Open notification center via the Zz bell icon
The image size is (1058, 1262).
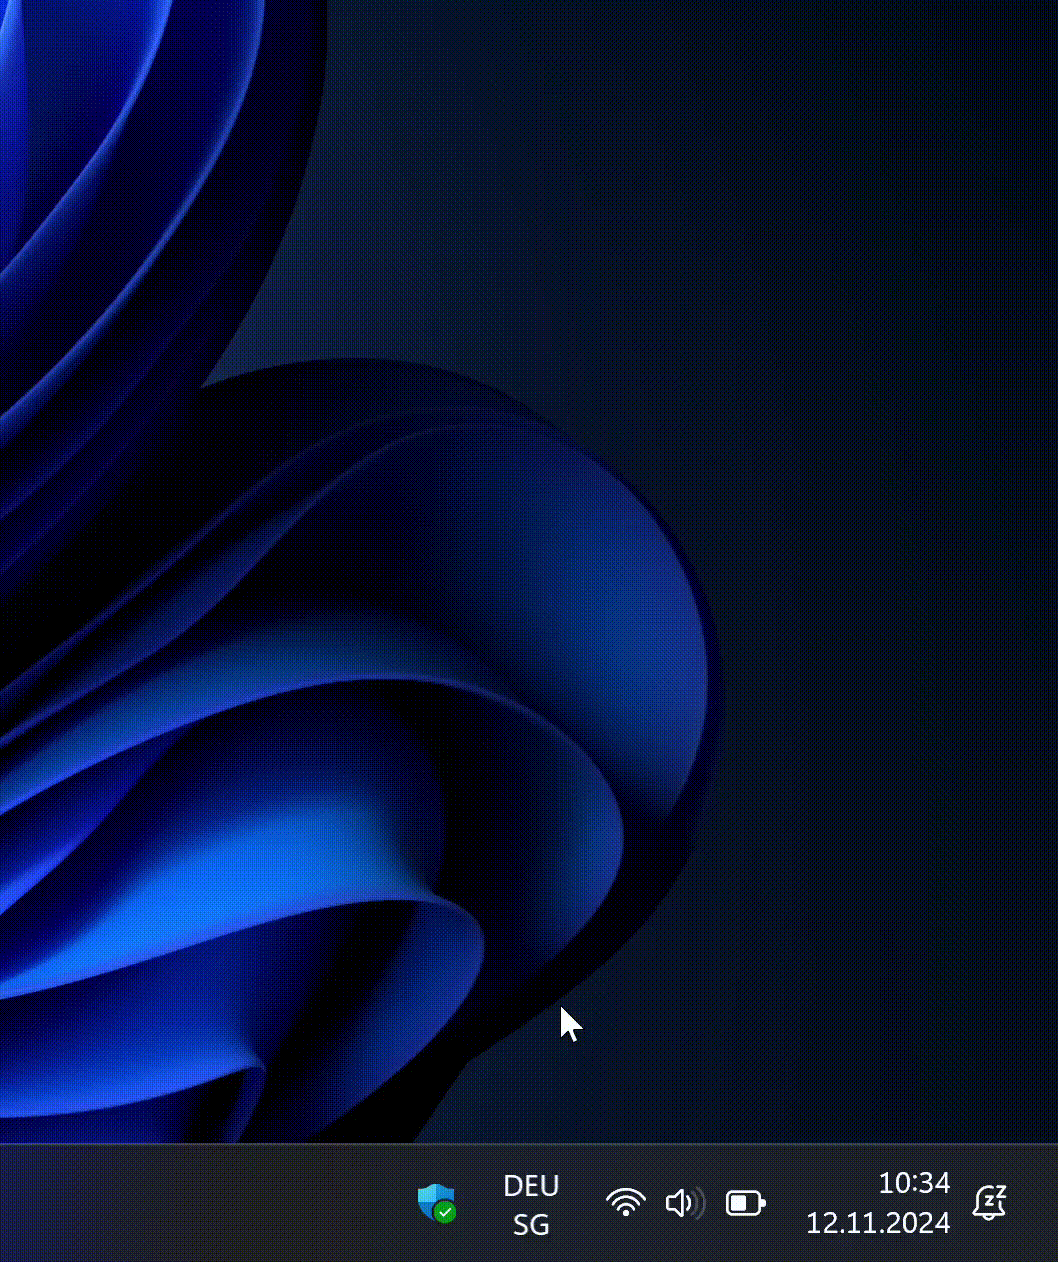pos(988,1203)
